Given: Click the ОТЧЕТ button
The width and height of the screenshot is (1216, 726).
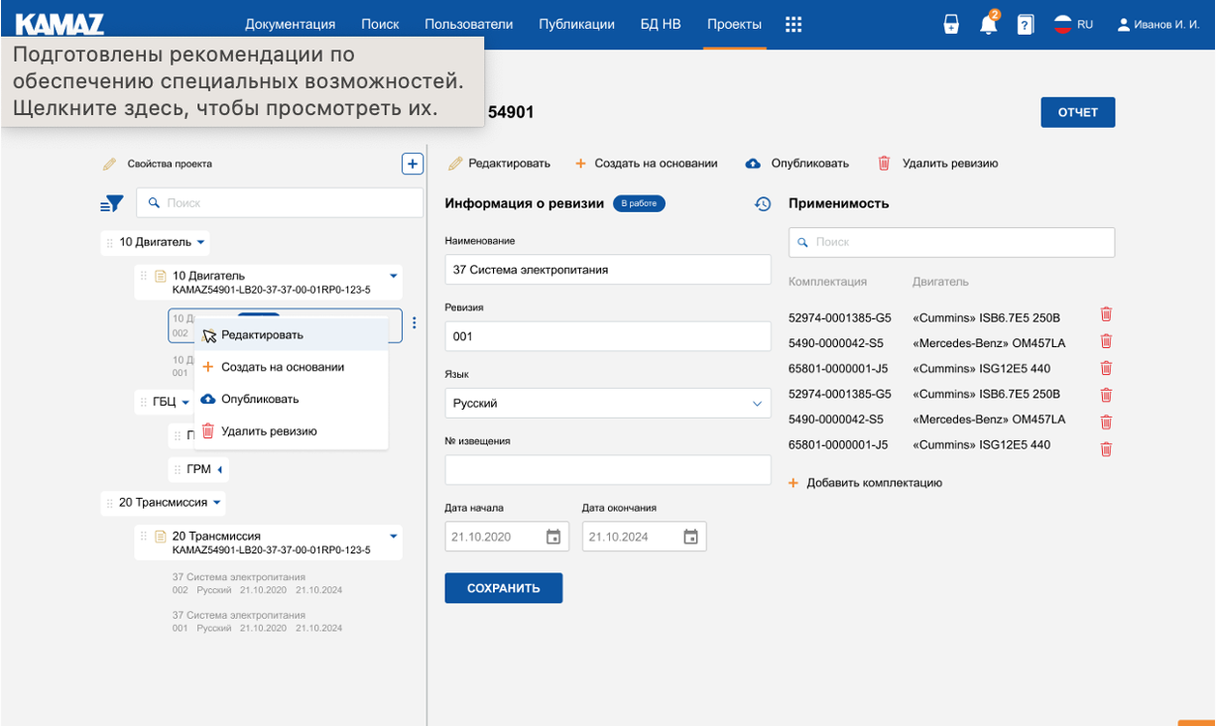Looking at the screenshot, I should [x=1077, y=112].
